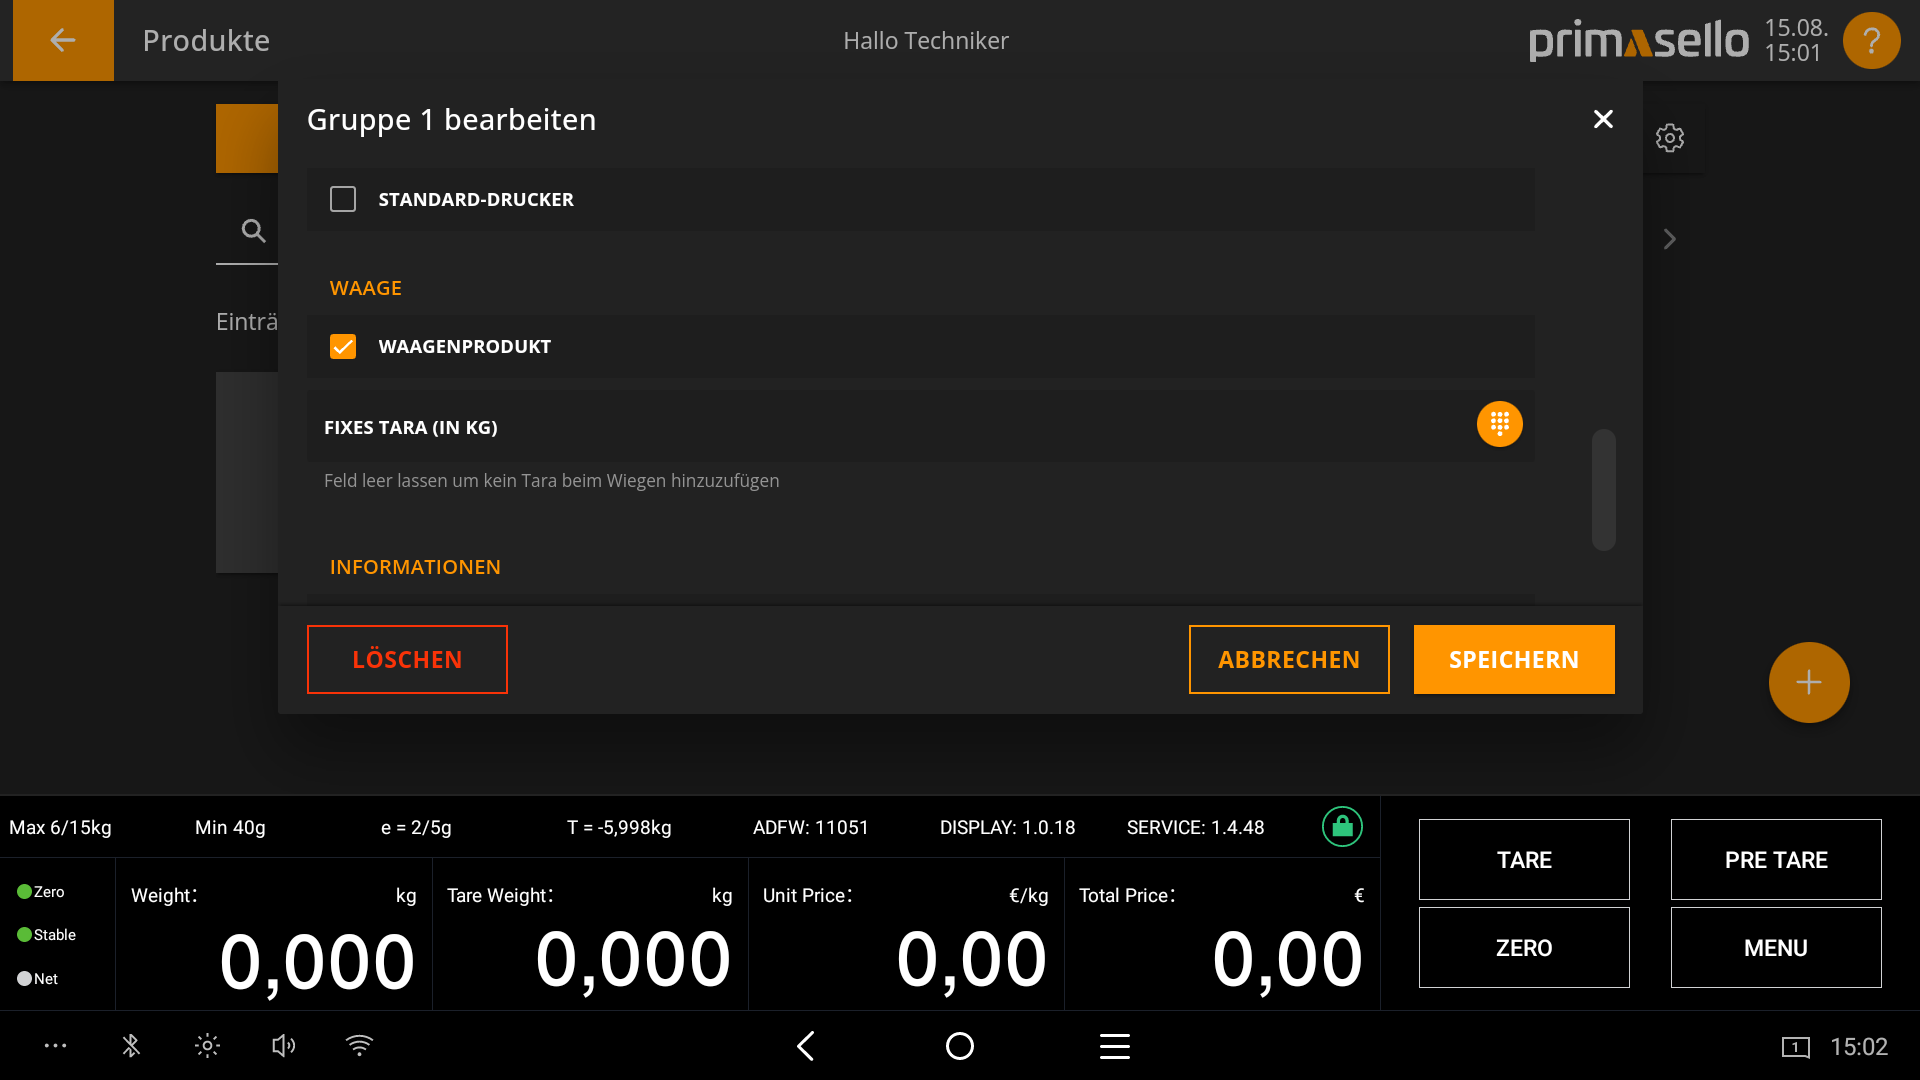The width and height of the screenshot is (1920, 1080).
Task: Open the recent apps menu button
Action: 1114,1046
